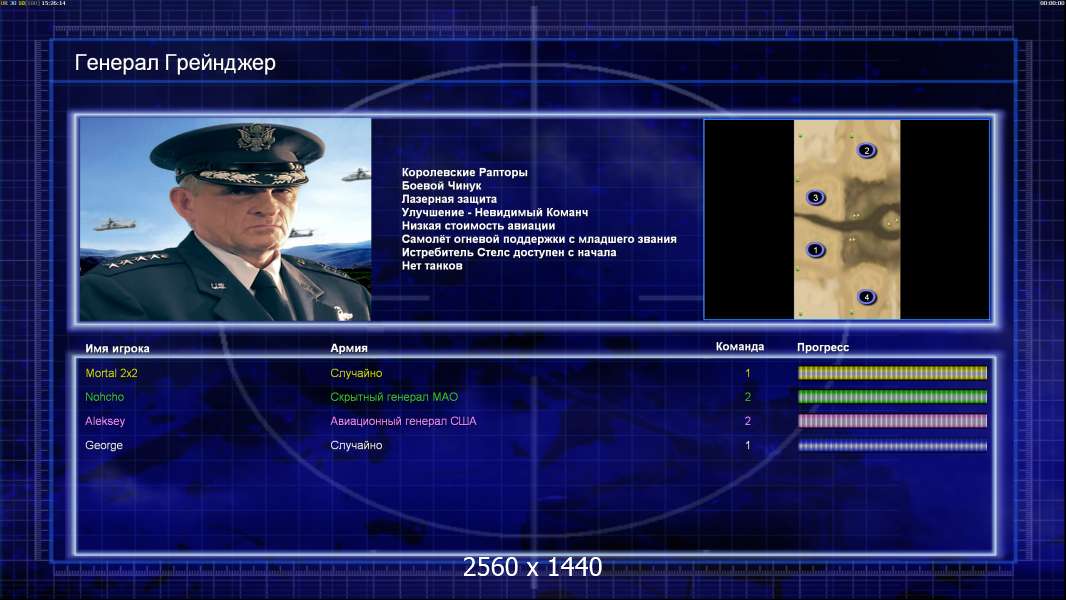
Task: Click 'Лазерная защита' text line
Action: [449, 199]
